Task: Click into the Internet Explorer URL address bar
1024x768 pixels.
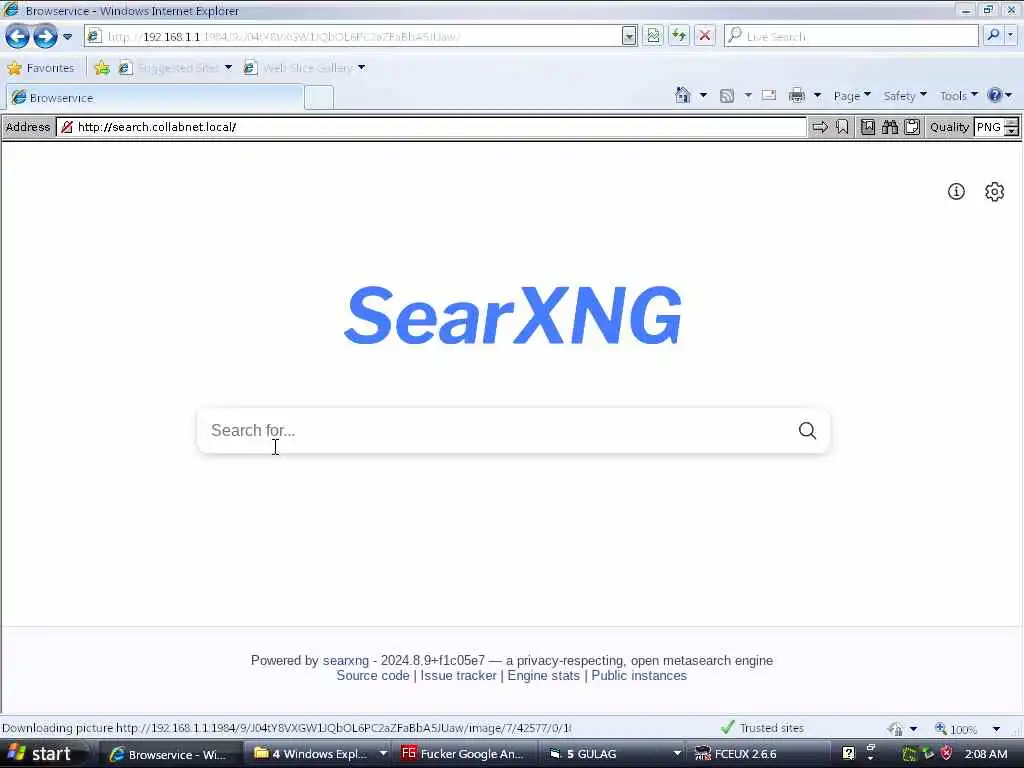Action: point(353,36)
